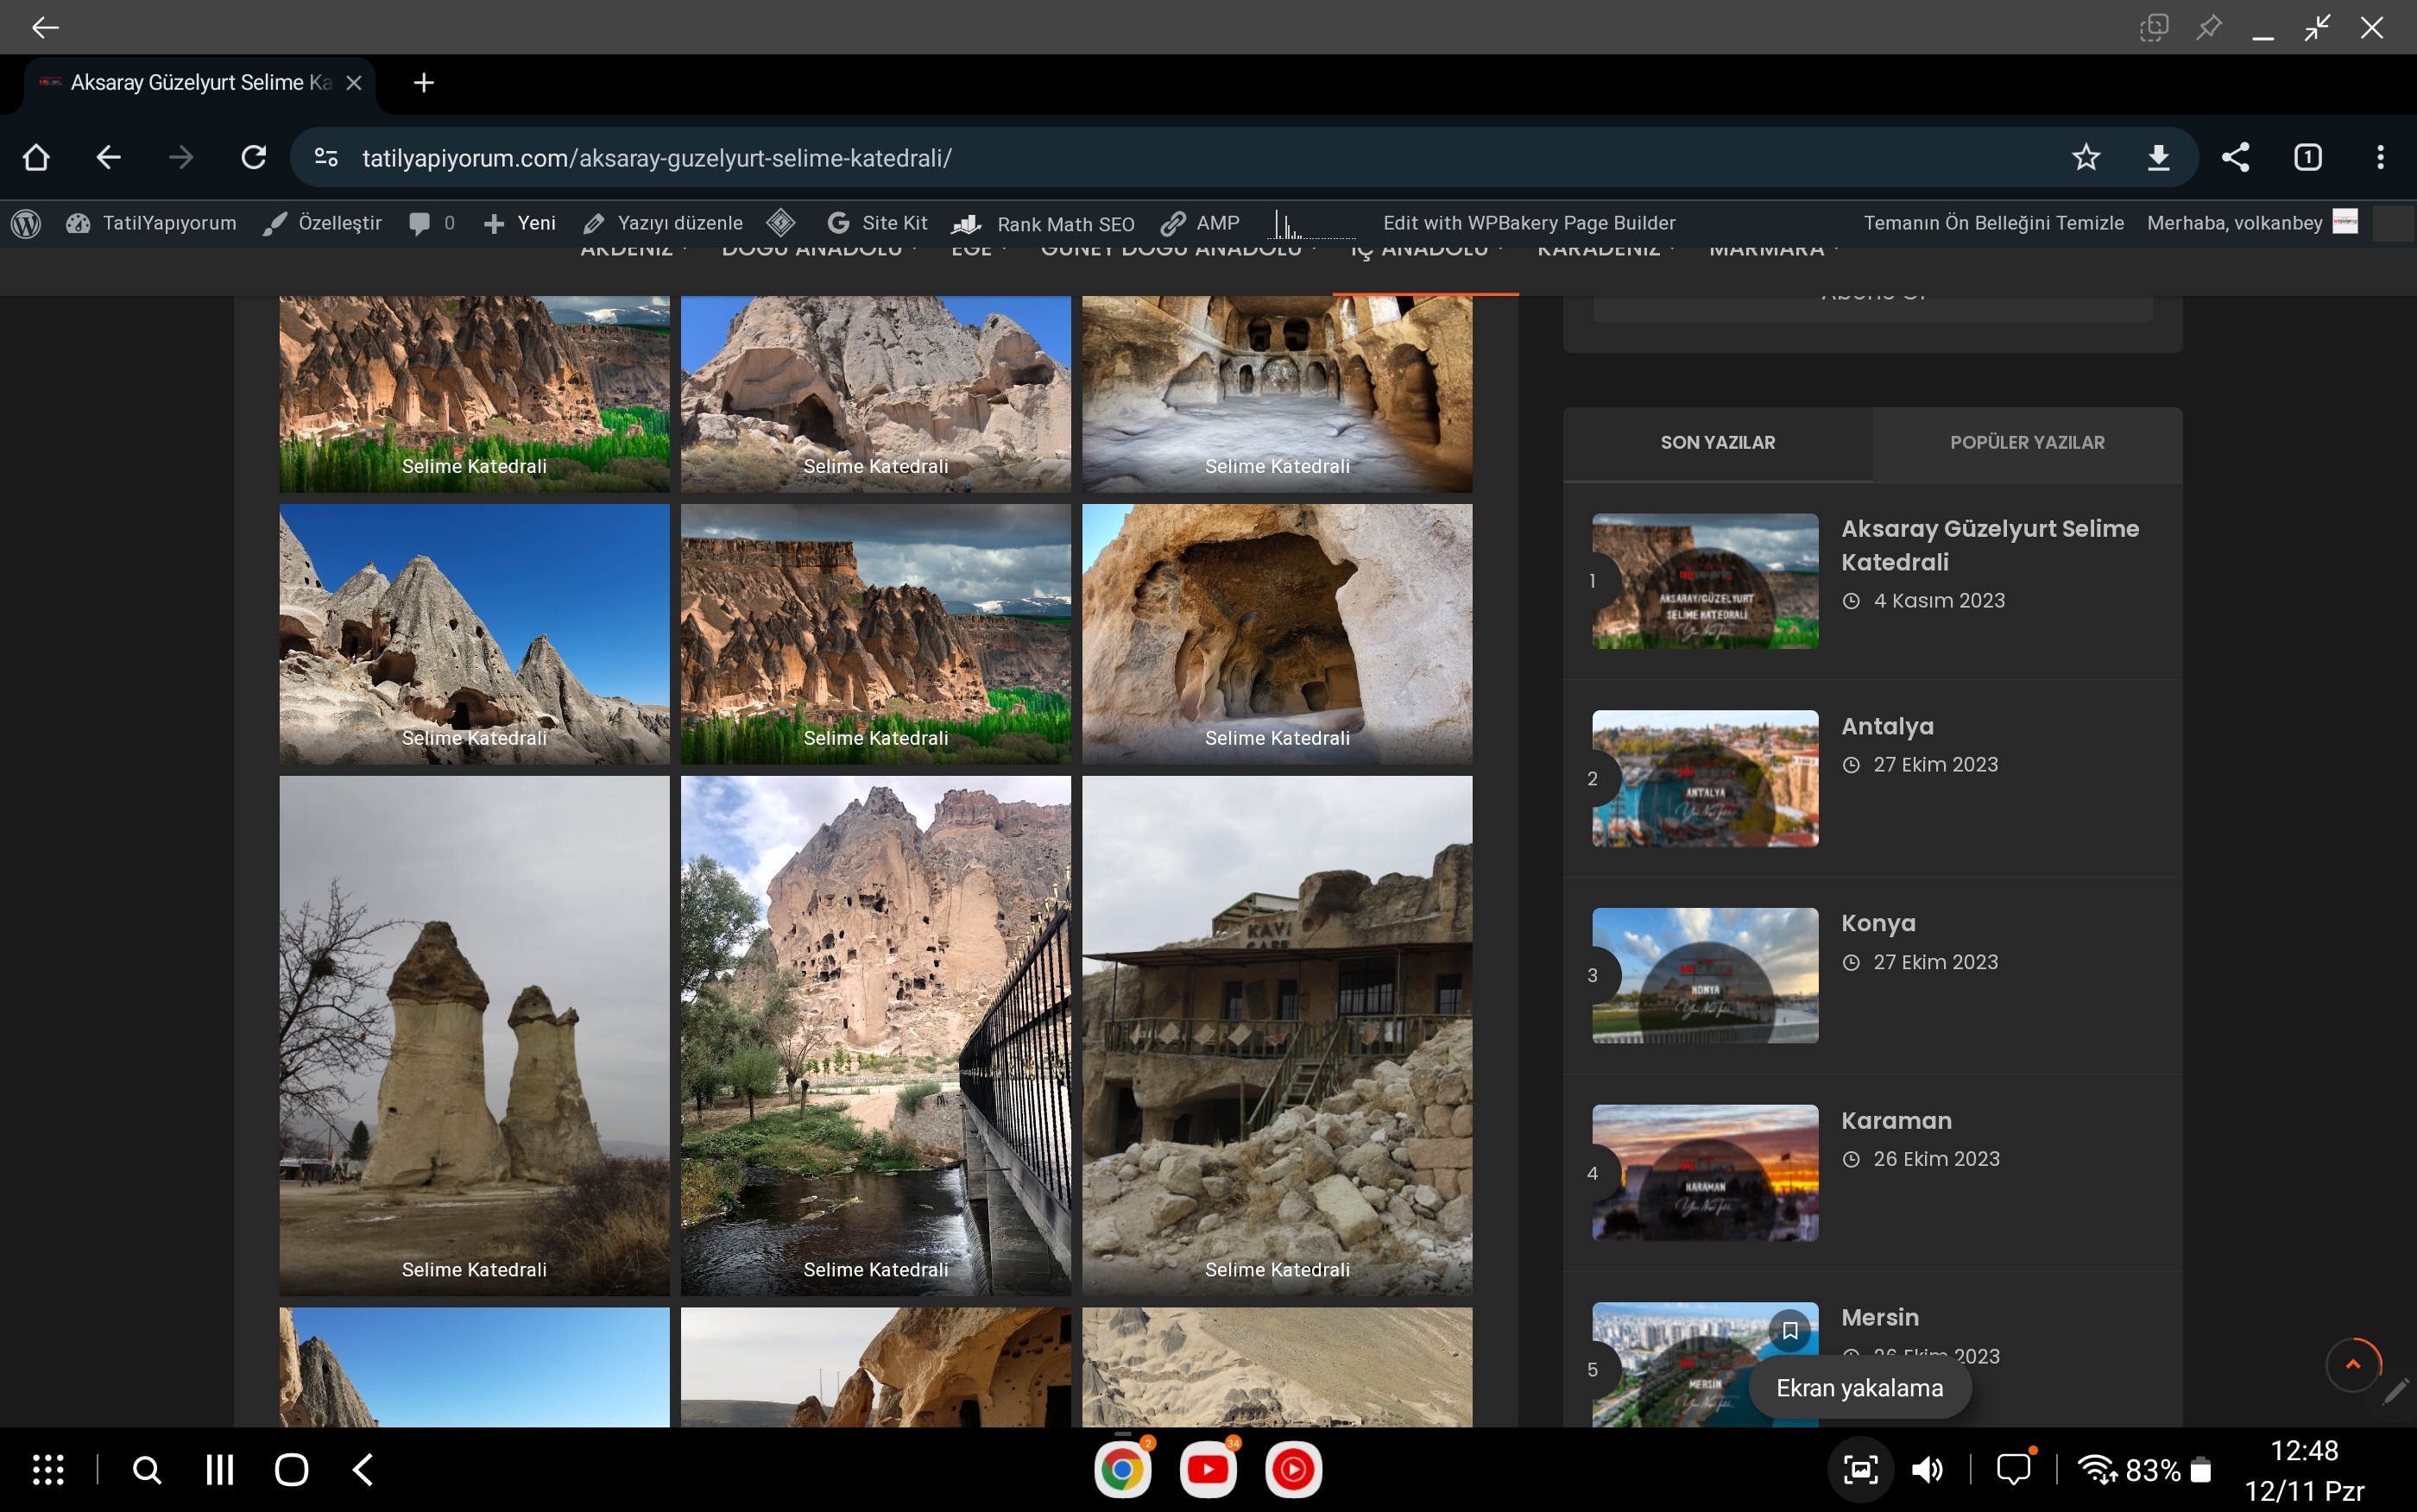Click the diamond icon in admin bar
This screenshot has width=2417, height=1512.
(x=781, y=222)
